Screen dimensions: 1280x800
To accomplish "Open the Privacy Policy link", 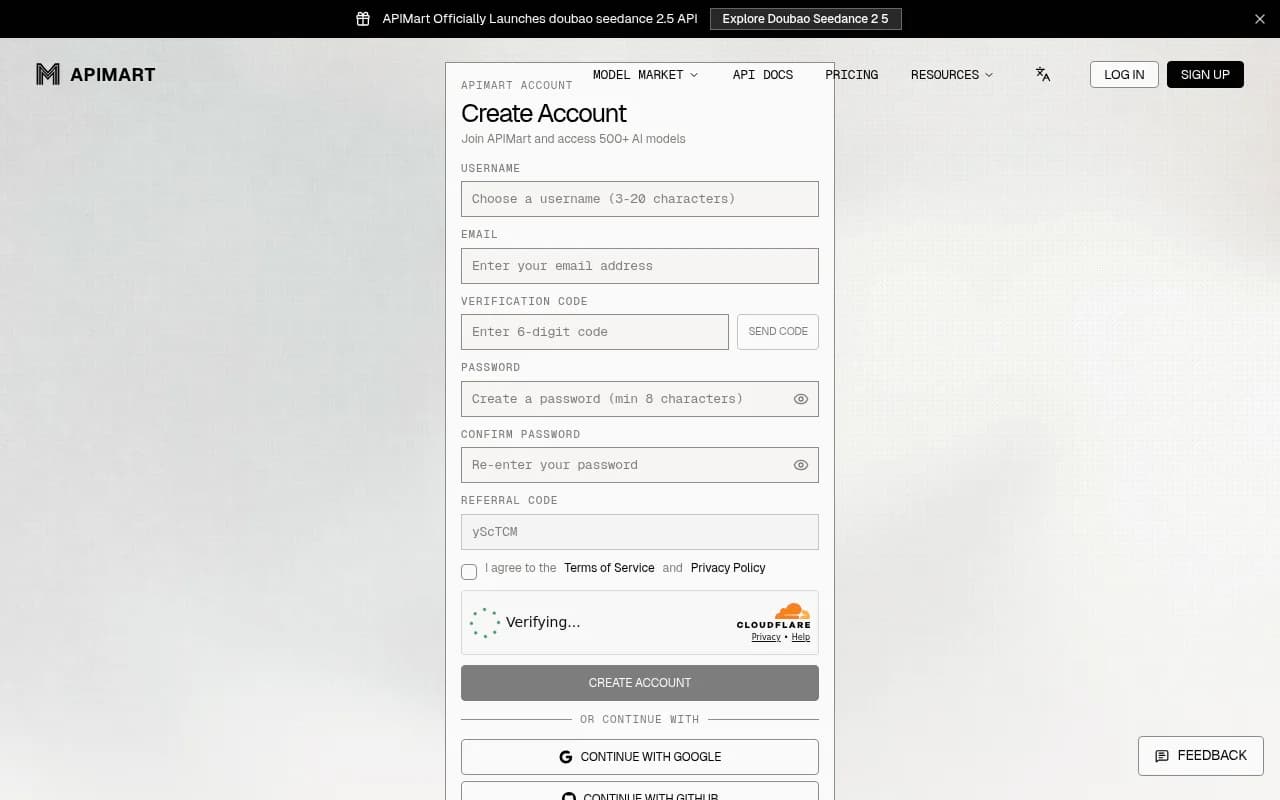I will click(728, 568).
